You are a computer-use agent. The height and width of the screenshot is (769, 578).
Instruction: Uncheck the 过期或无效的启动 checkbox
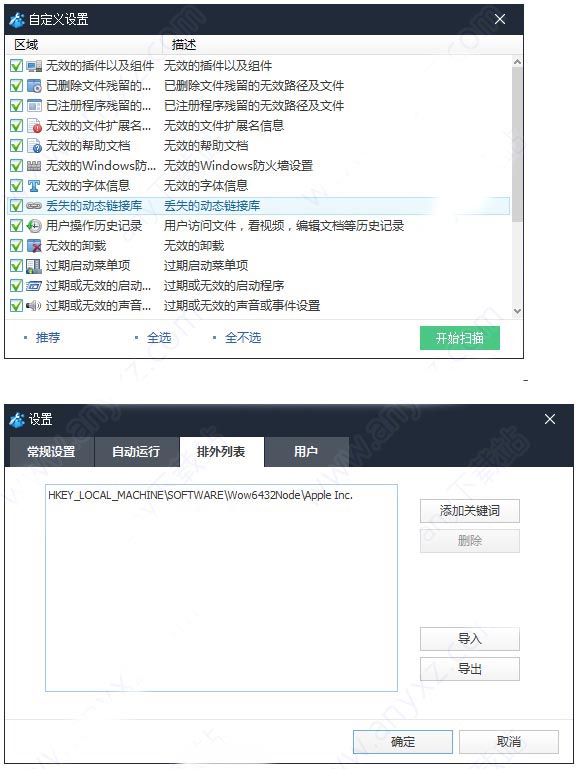[x=16, y=285]
